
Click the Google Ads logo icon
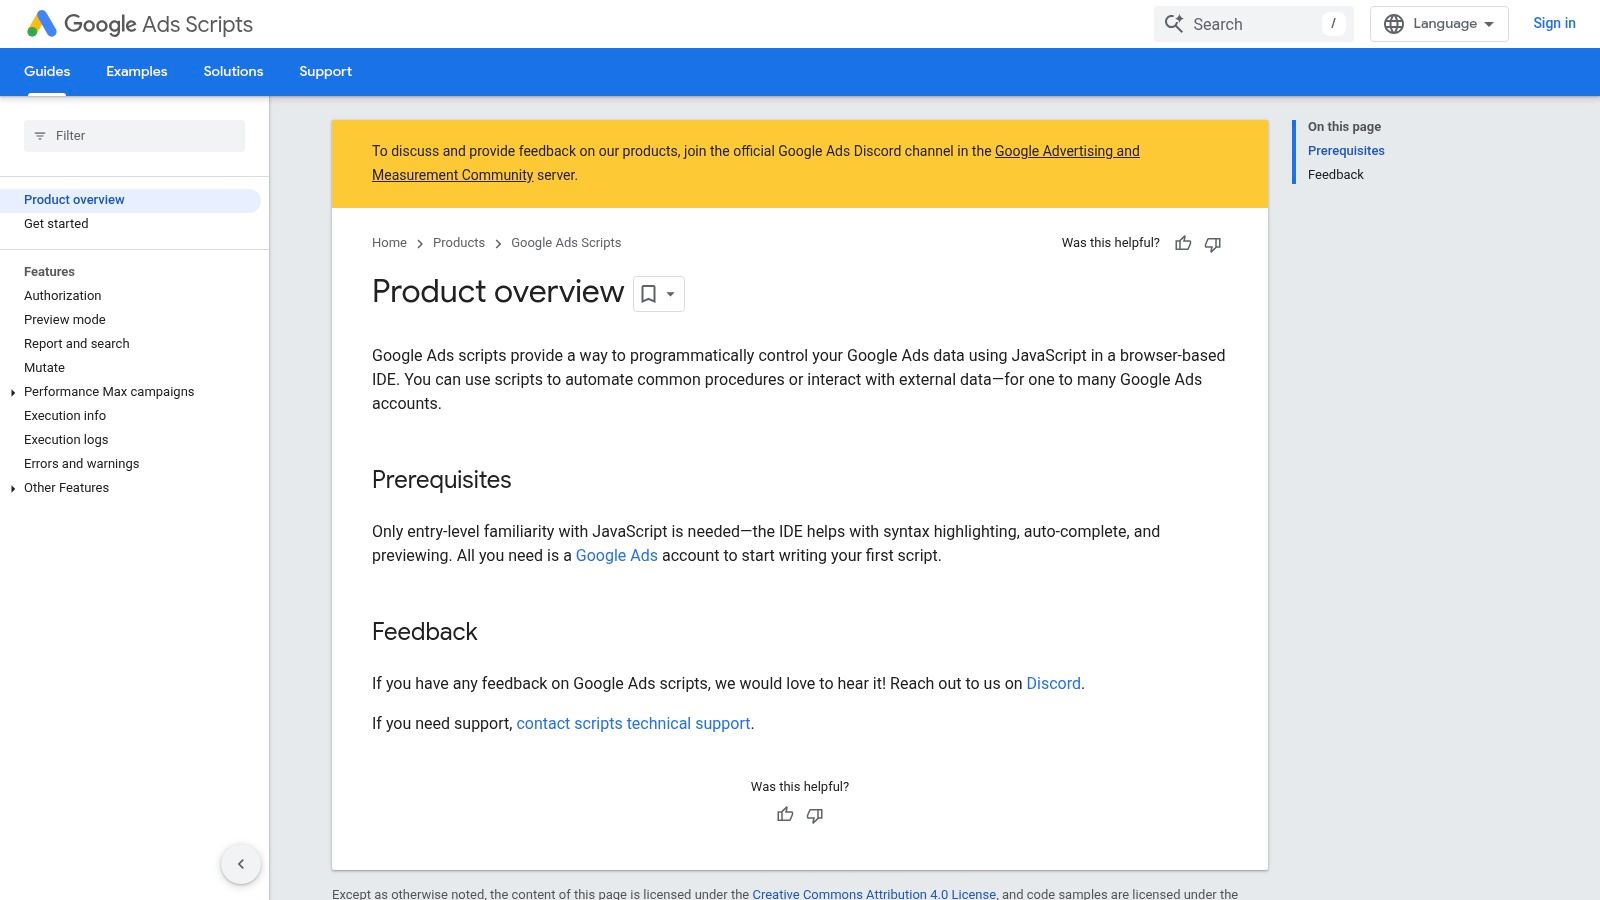[x=41, y=24]
